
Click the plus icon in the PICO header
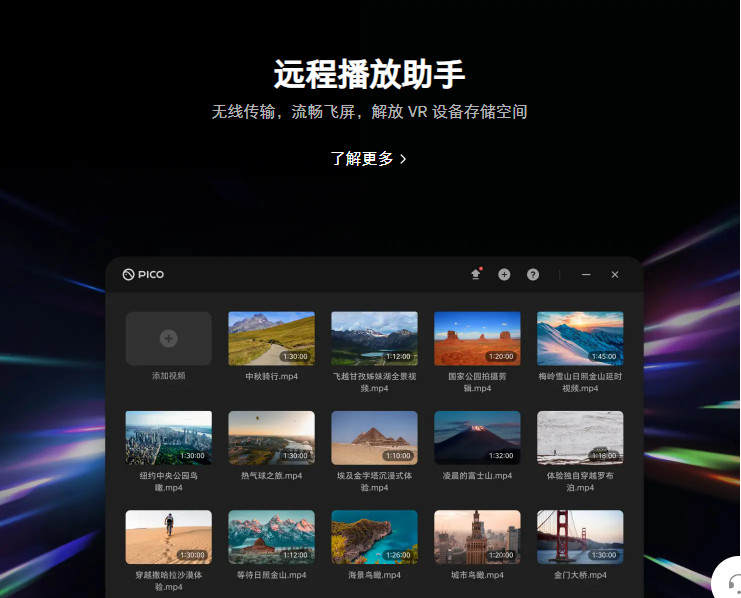[504, 275]
